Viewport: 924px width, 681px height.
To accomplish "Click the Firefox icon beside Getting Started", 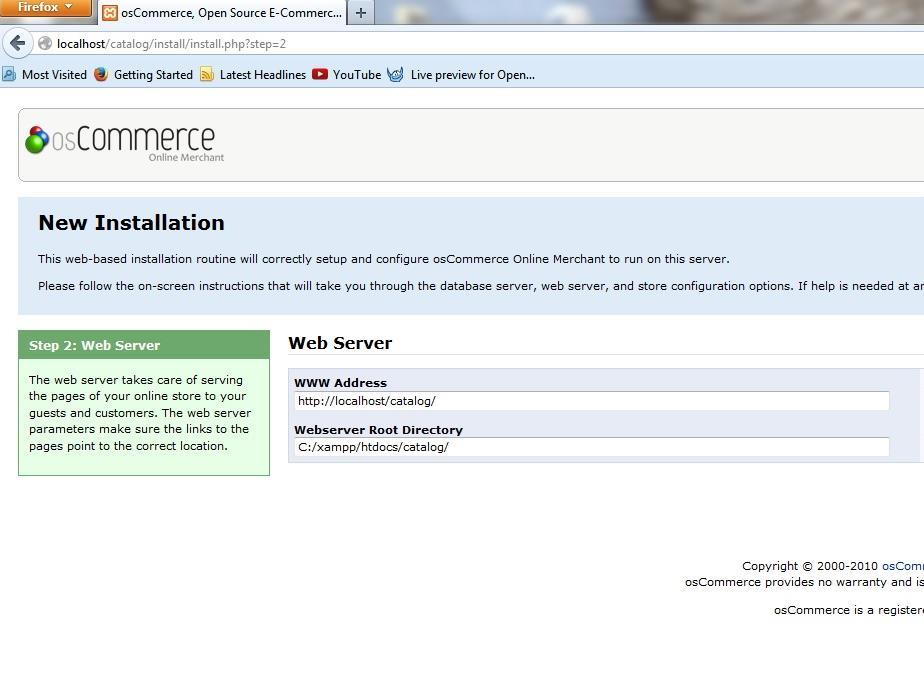I will (x=101, y=74).
